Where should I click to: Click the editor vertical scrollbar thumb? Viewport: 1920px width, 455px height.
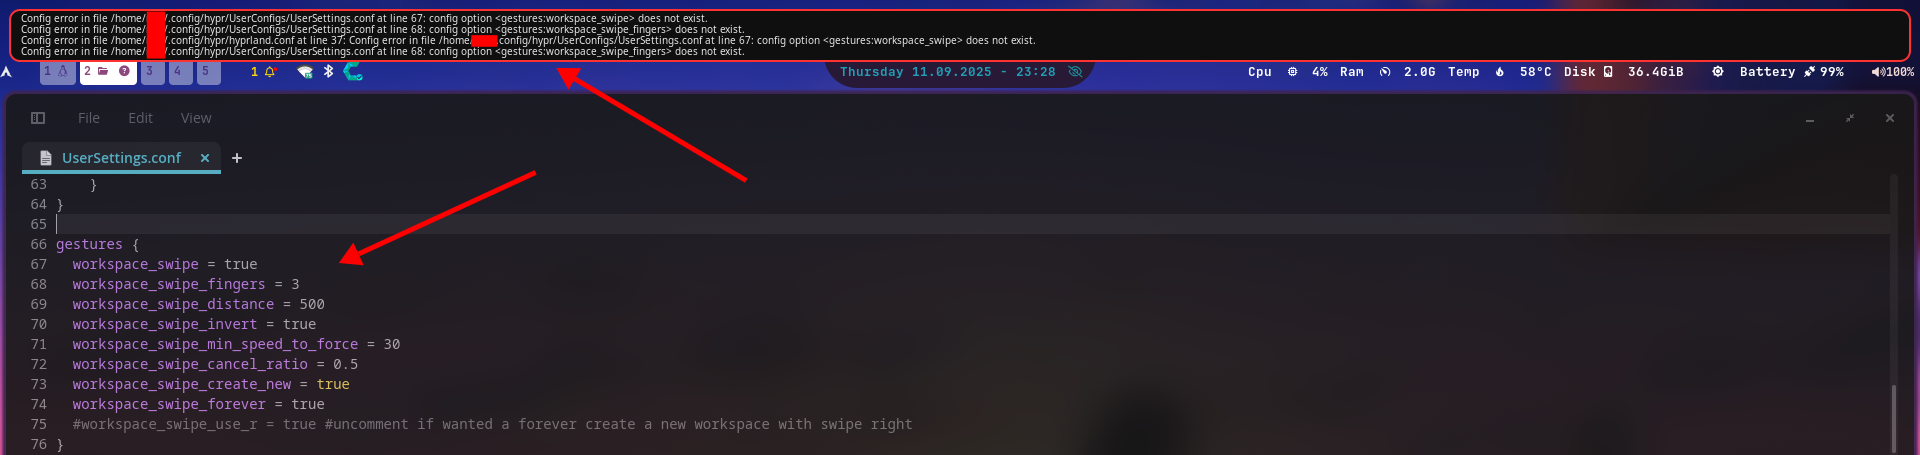click(1893, 418)
